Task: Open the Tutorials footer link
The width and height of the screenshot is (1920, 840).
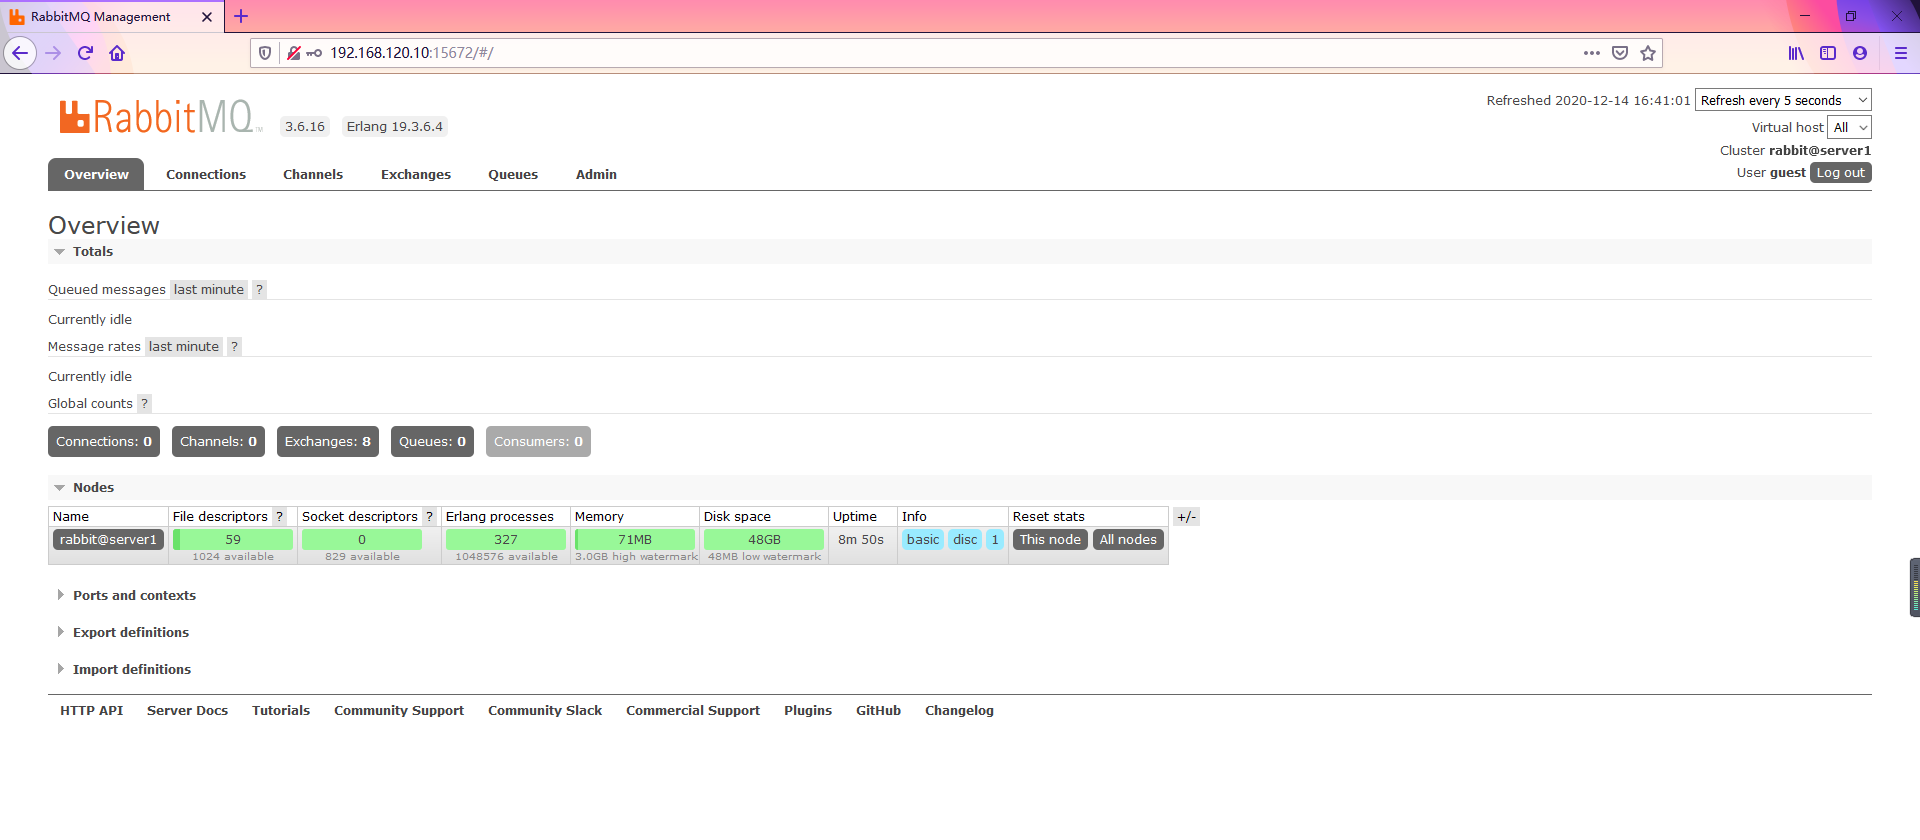Action: [281, 711]
